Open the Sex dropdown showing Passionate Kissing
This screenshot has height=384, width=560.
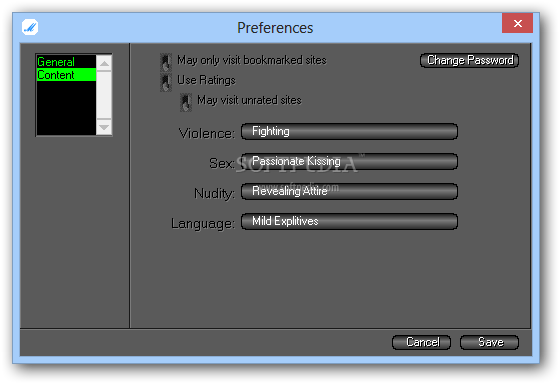[349, 161]
